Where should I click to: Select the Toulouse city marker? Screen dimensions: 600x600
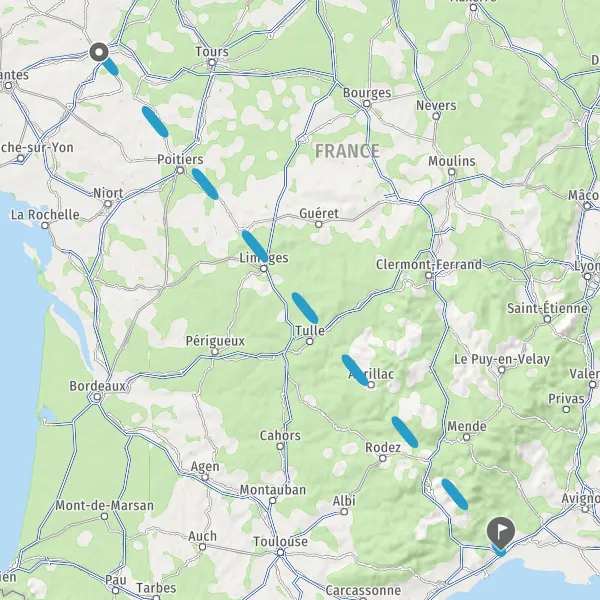coord(280,552)
